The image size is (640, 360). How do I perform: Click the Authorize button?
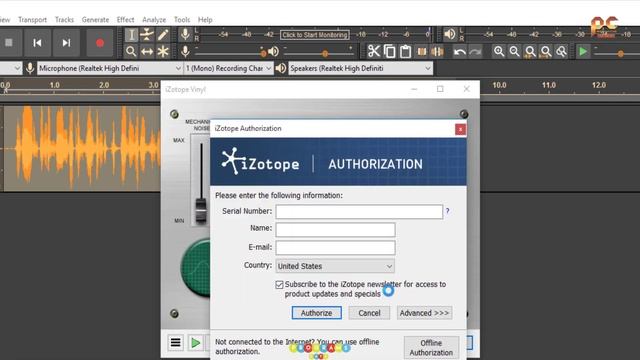point(316,313)
